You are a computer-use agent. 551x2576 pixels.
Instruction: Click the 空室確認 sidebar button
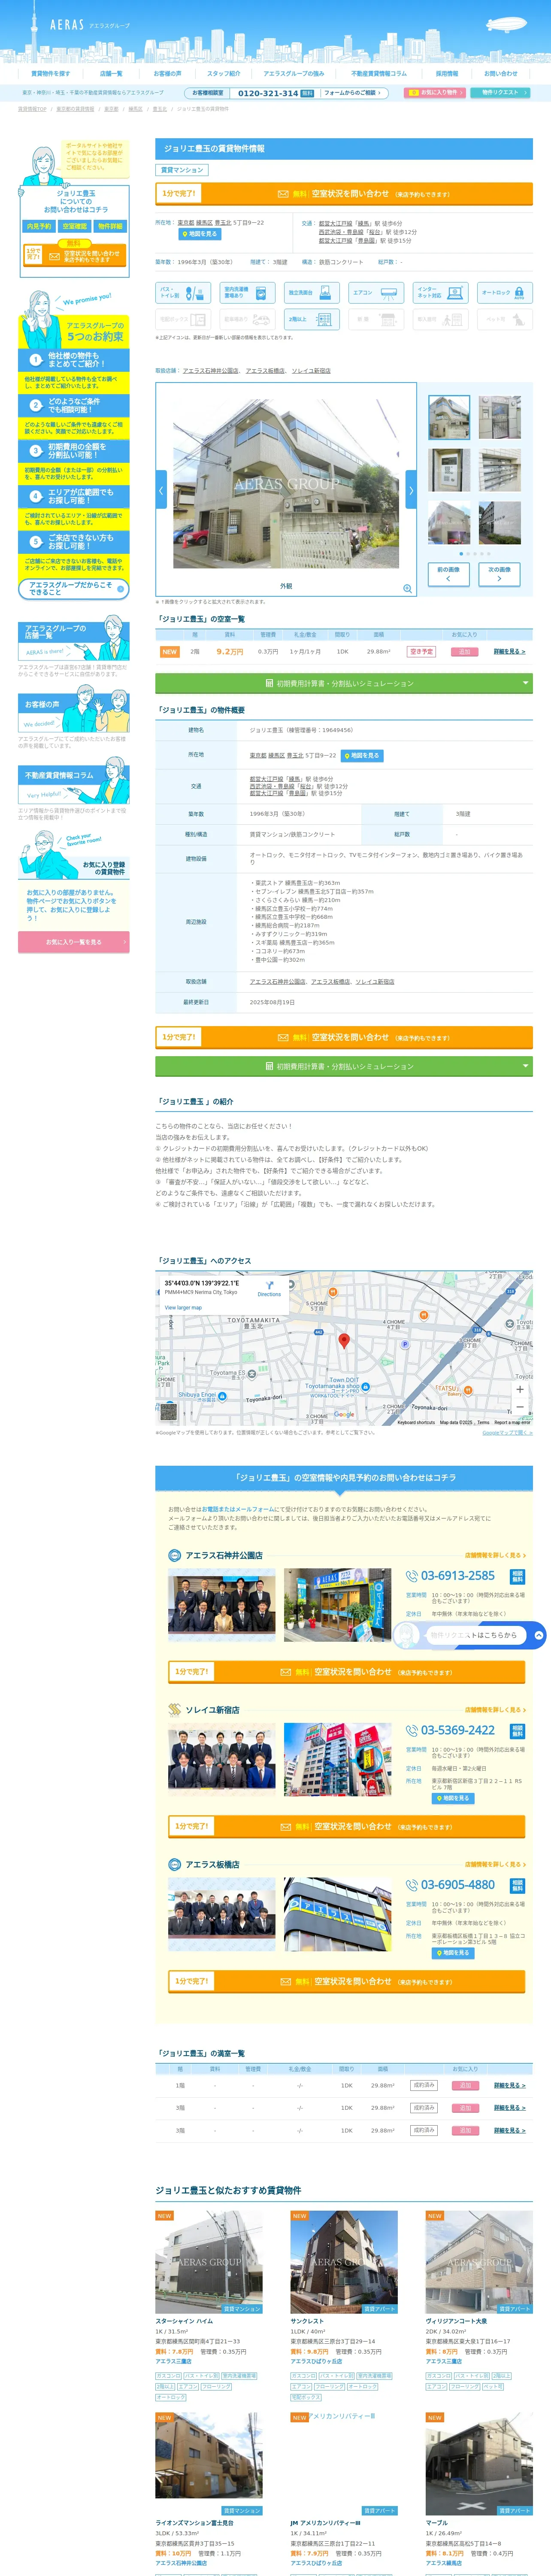coord(75,226)
